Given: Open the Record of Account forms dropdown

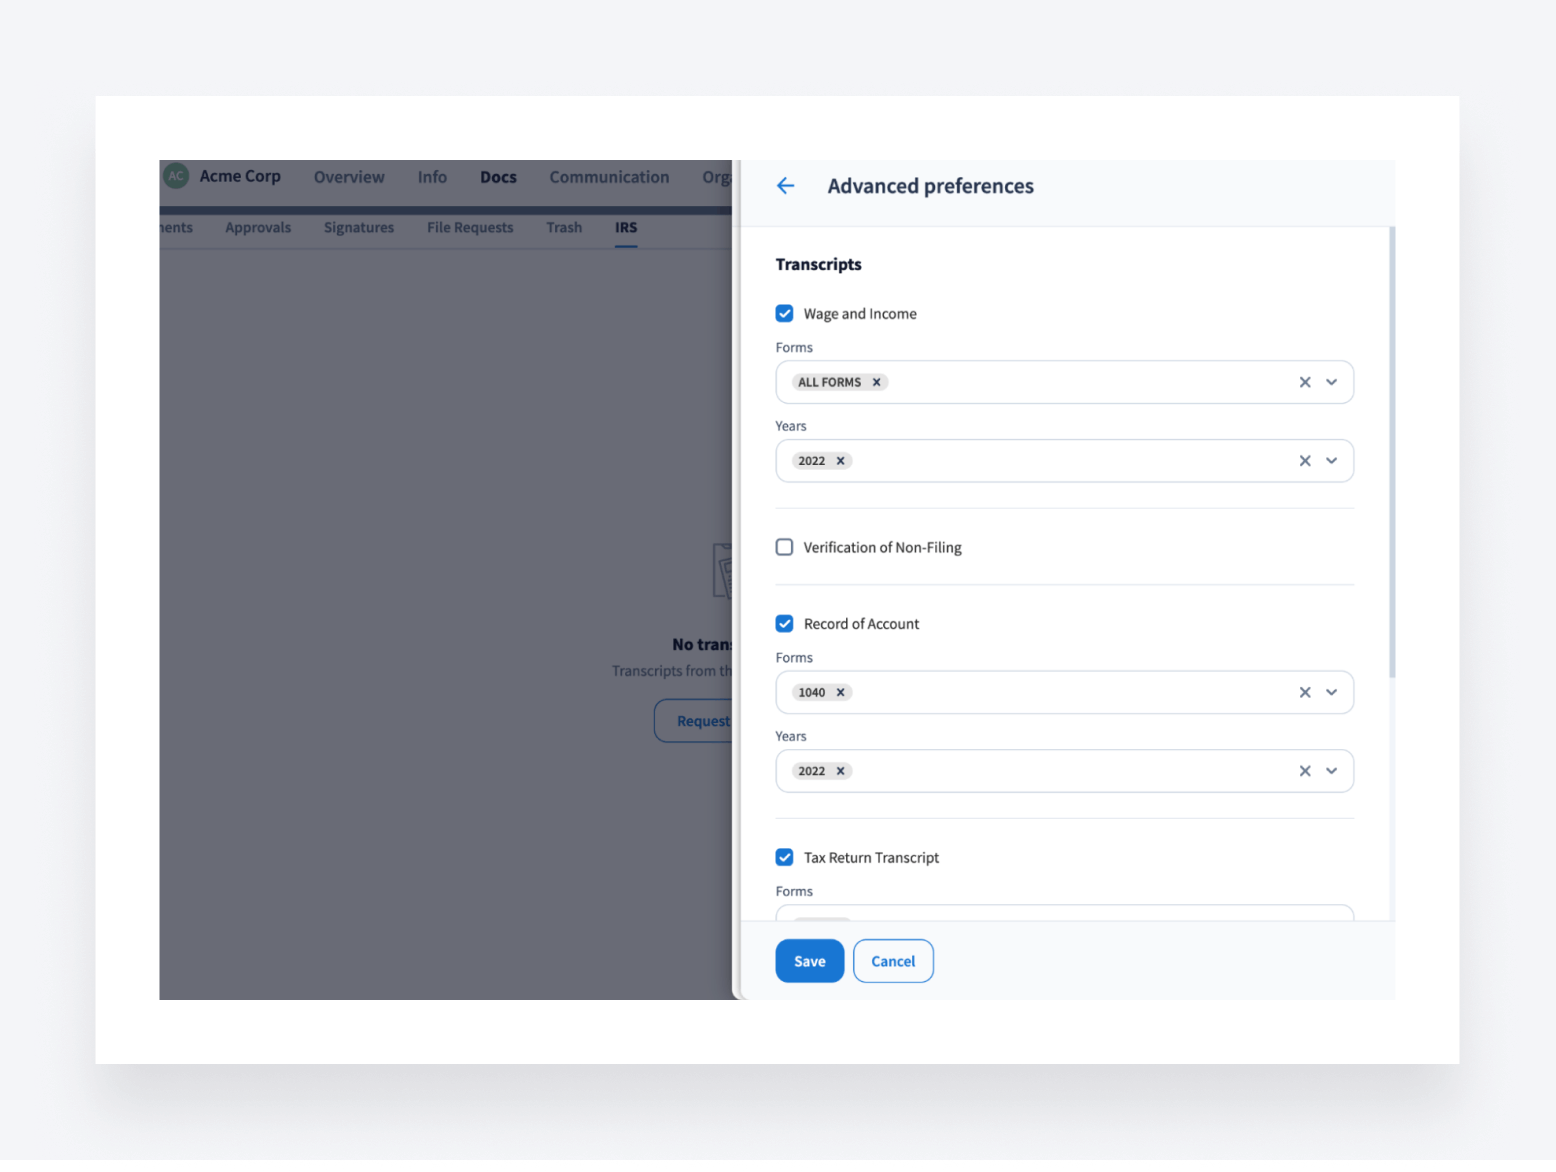Looking at the screenshot, I should pyautogui.click(x=1332, y=692).
